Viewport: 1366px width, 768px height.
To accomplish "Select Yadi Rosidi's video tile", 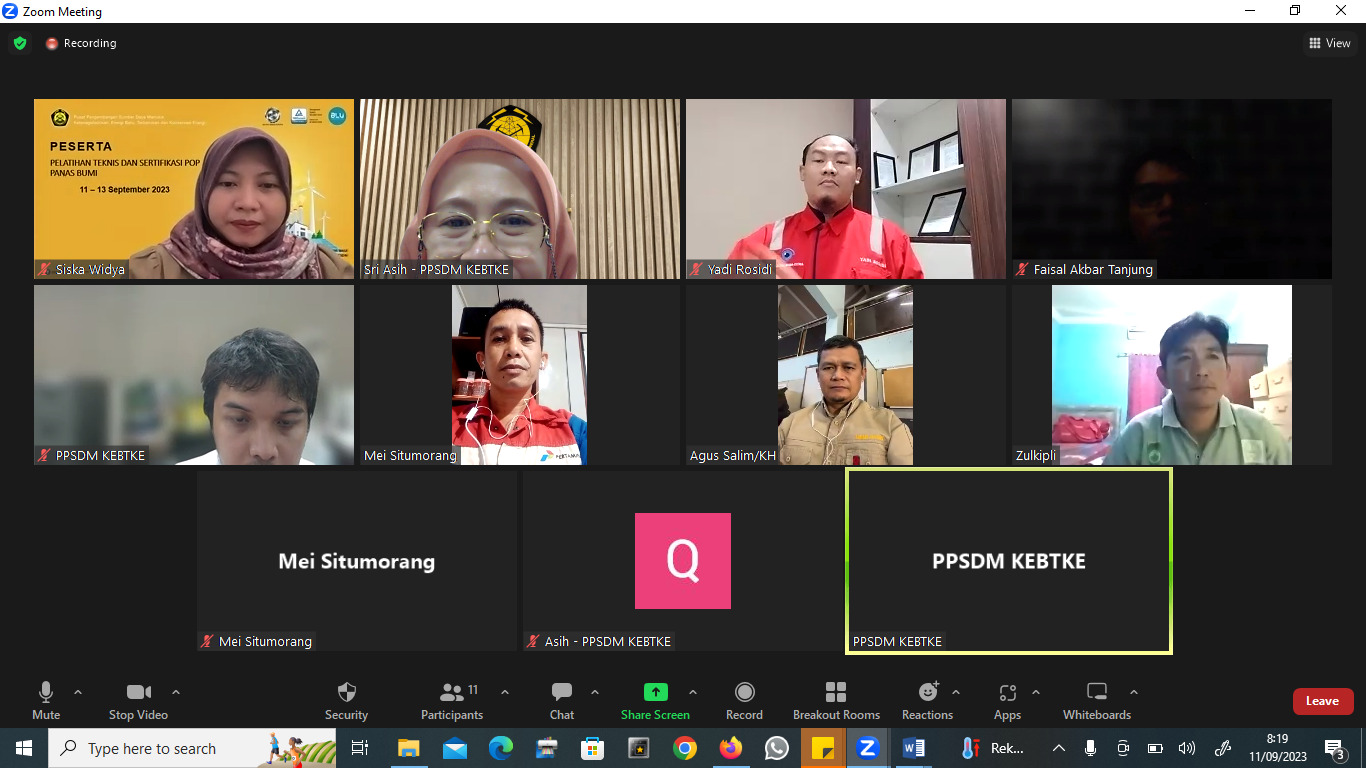I will pyautogui.click(x=845, y=188).
